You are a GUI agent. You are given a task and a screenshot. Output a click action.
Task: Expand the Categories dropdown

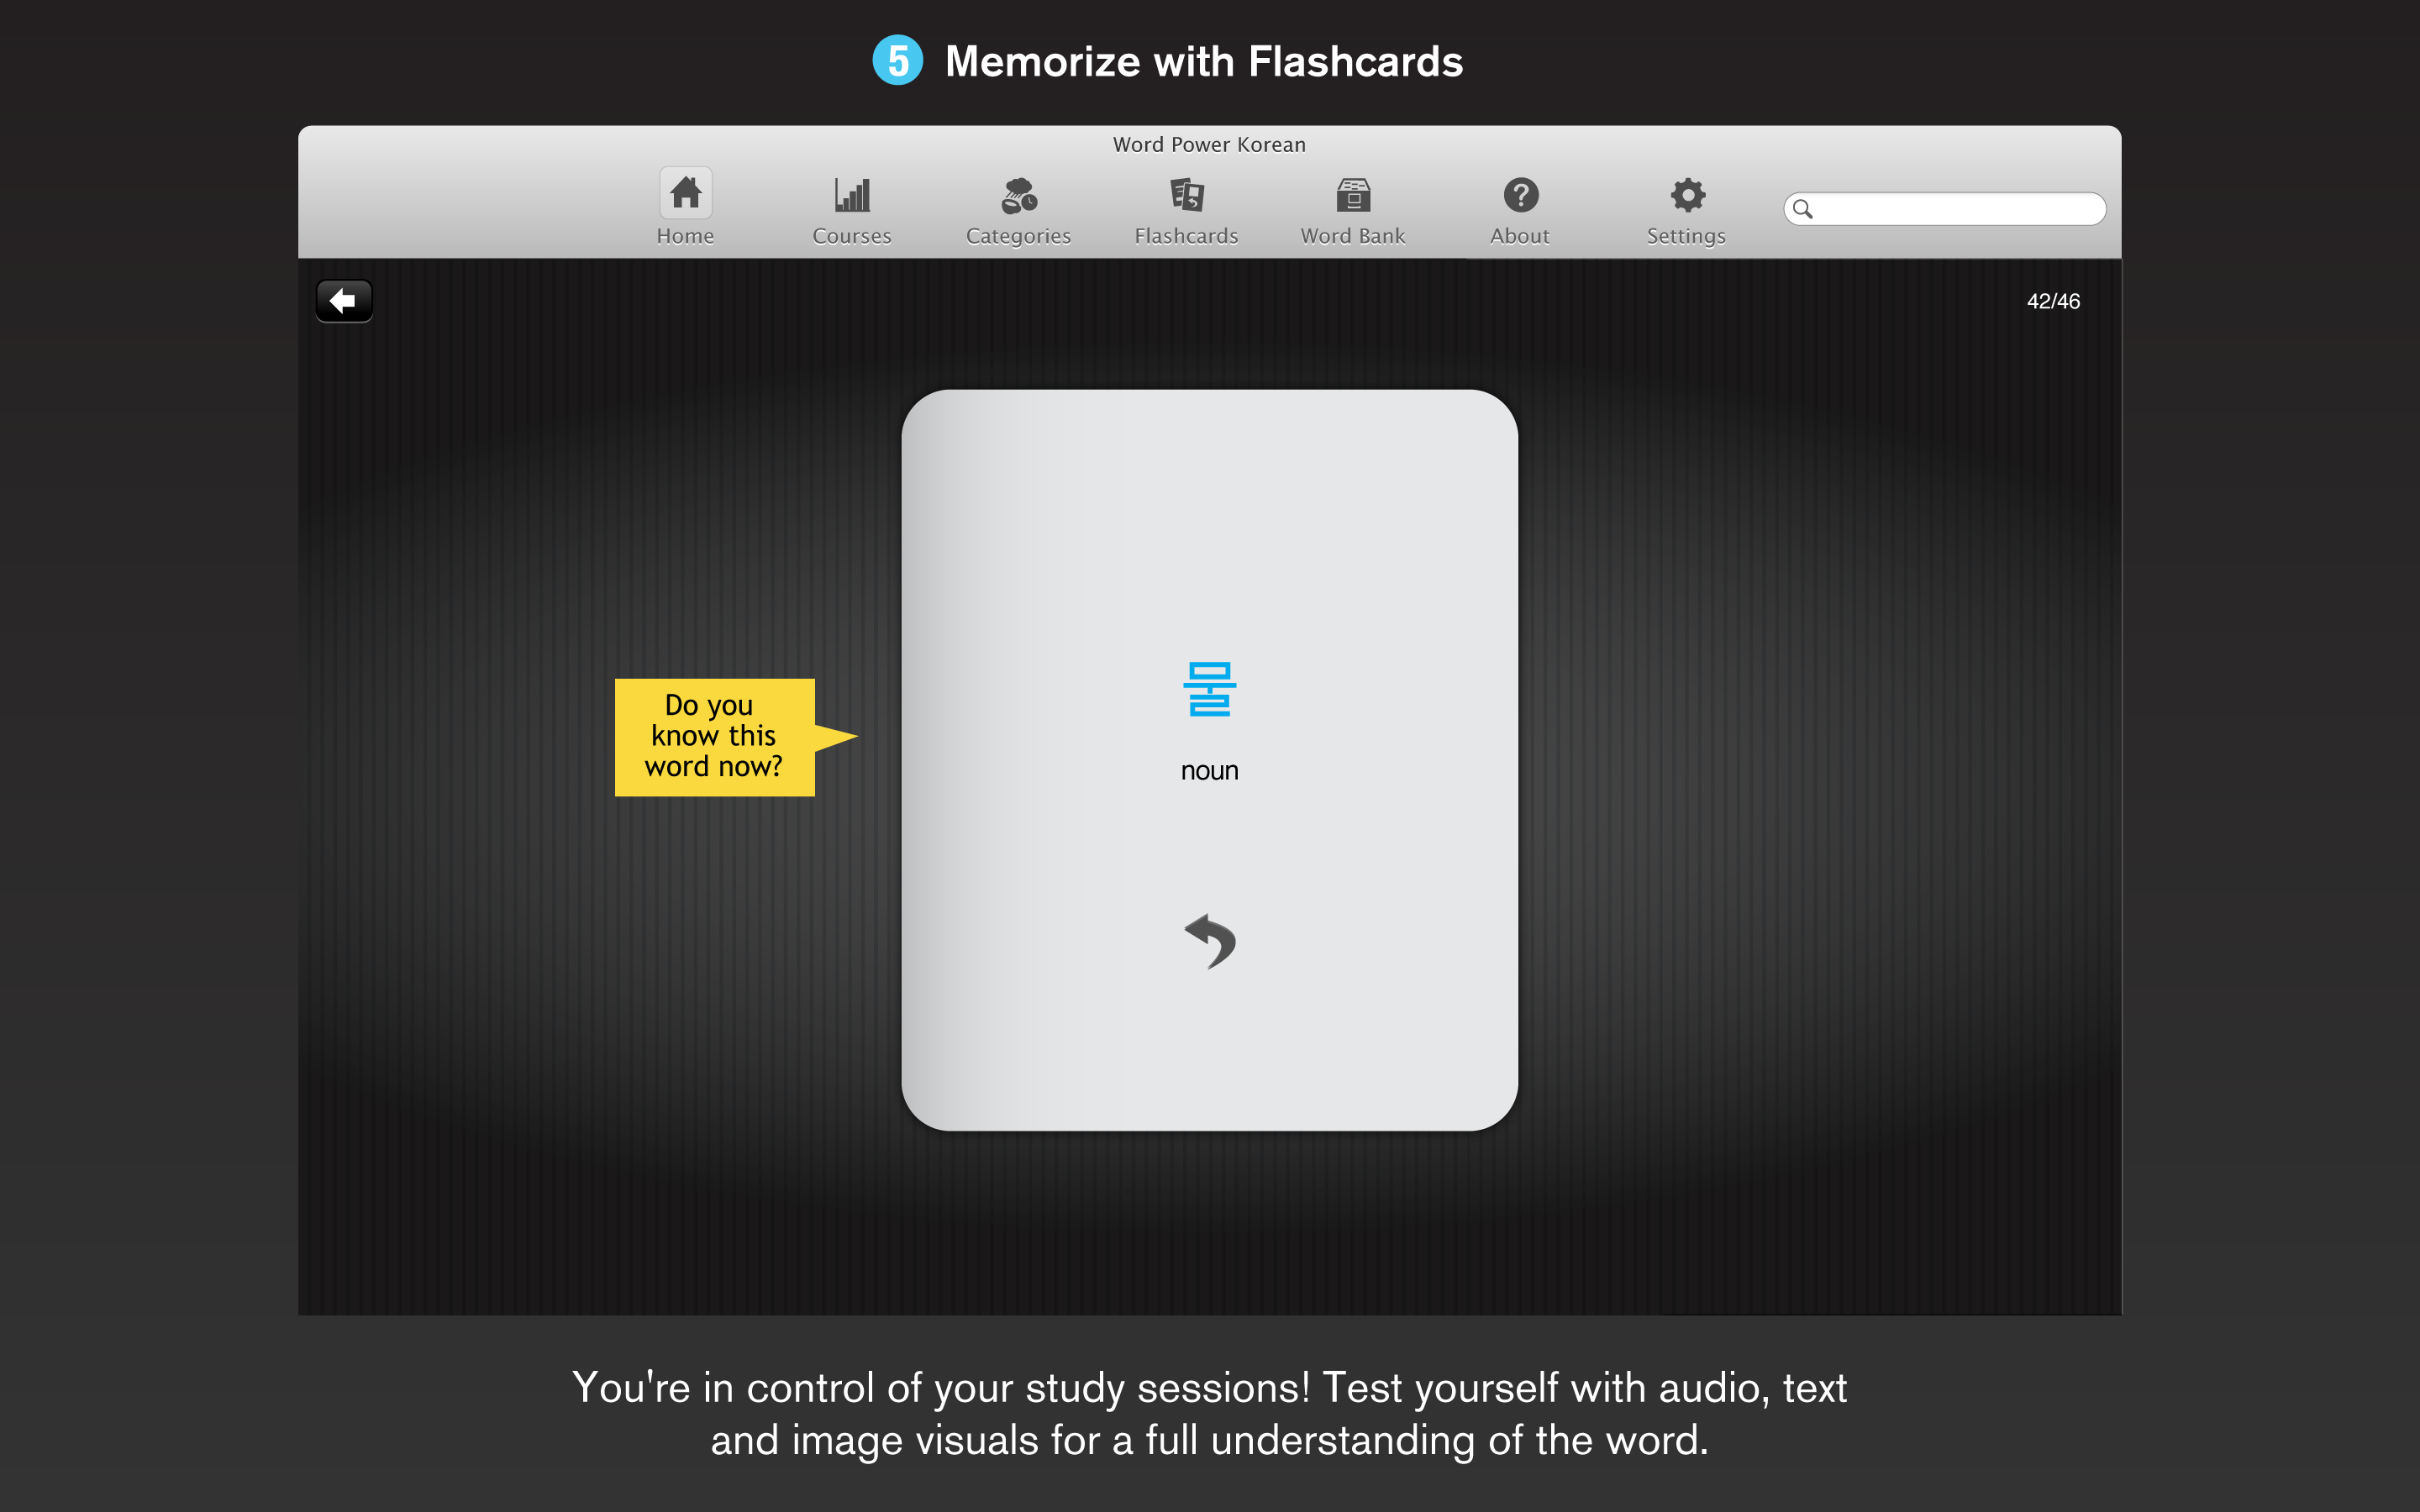[1018, 207]
